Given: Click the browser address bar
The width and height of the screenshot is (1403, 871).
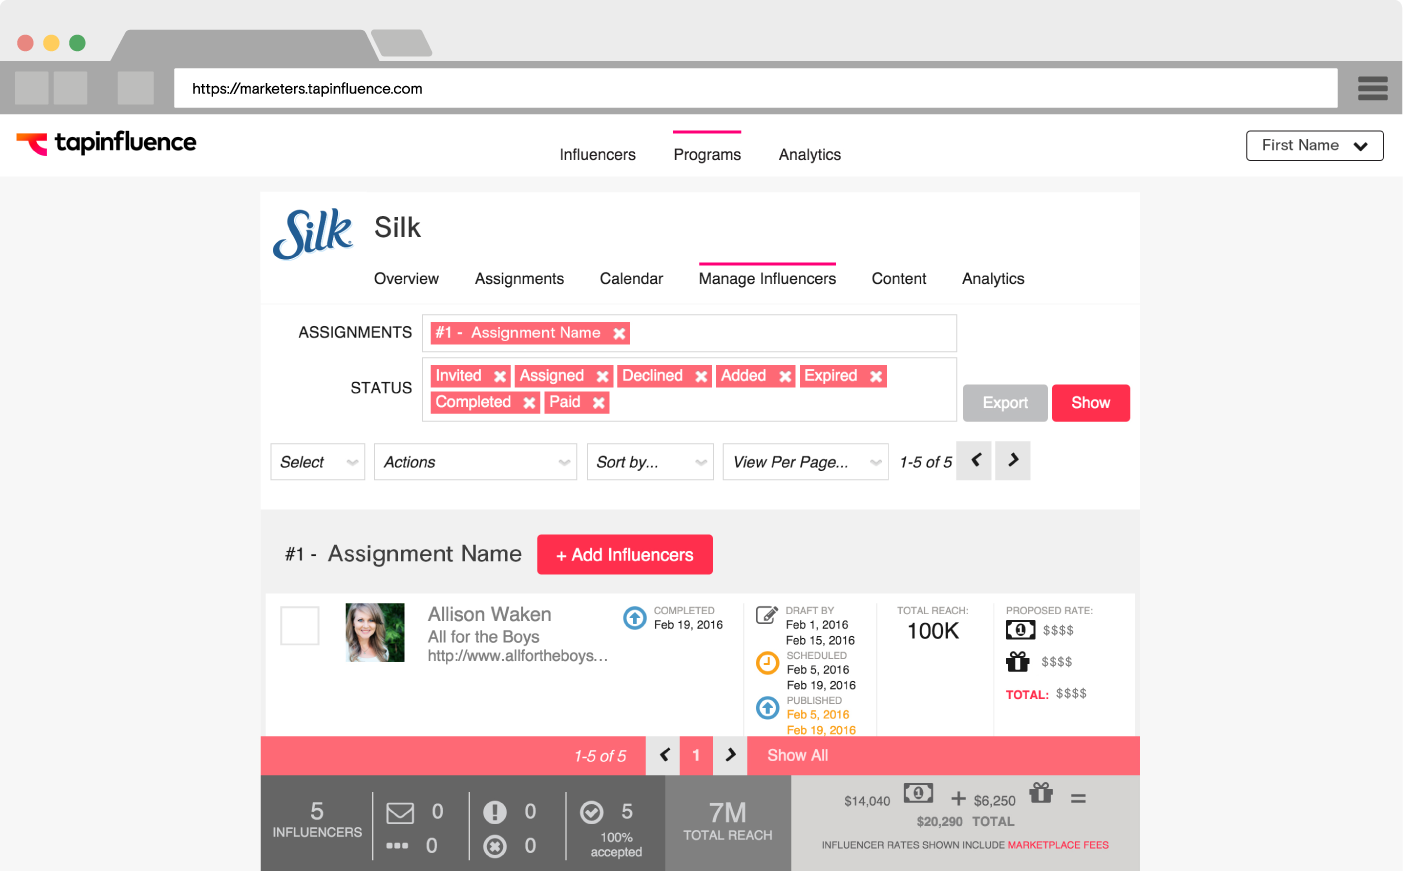Looking at the screenshot, I should click(756, 88).
